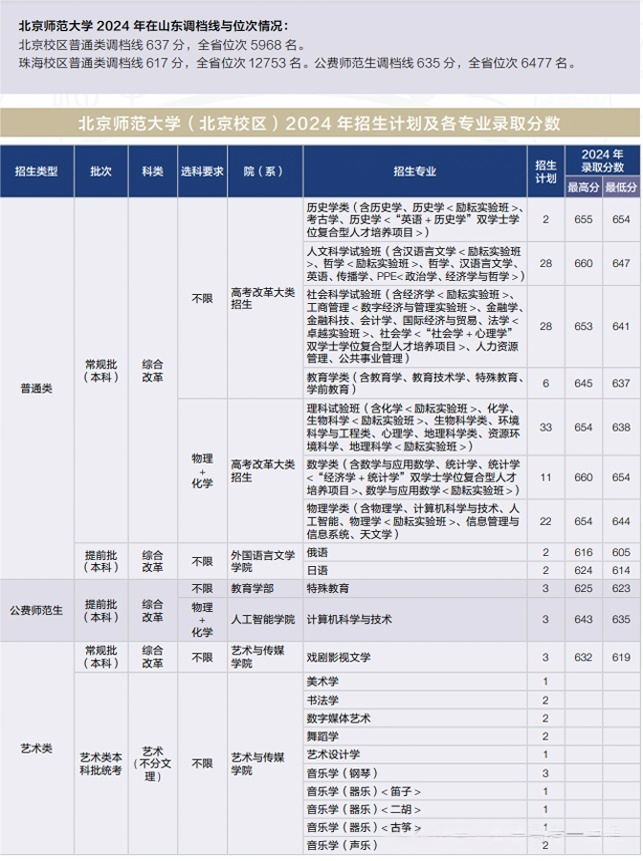The image size is (643, 861).
Task: Click the 北京校区普通类调档线 637 分 line
Action: coord(161,45)
